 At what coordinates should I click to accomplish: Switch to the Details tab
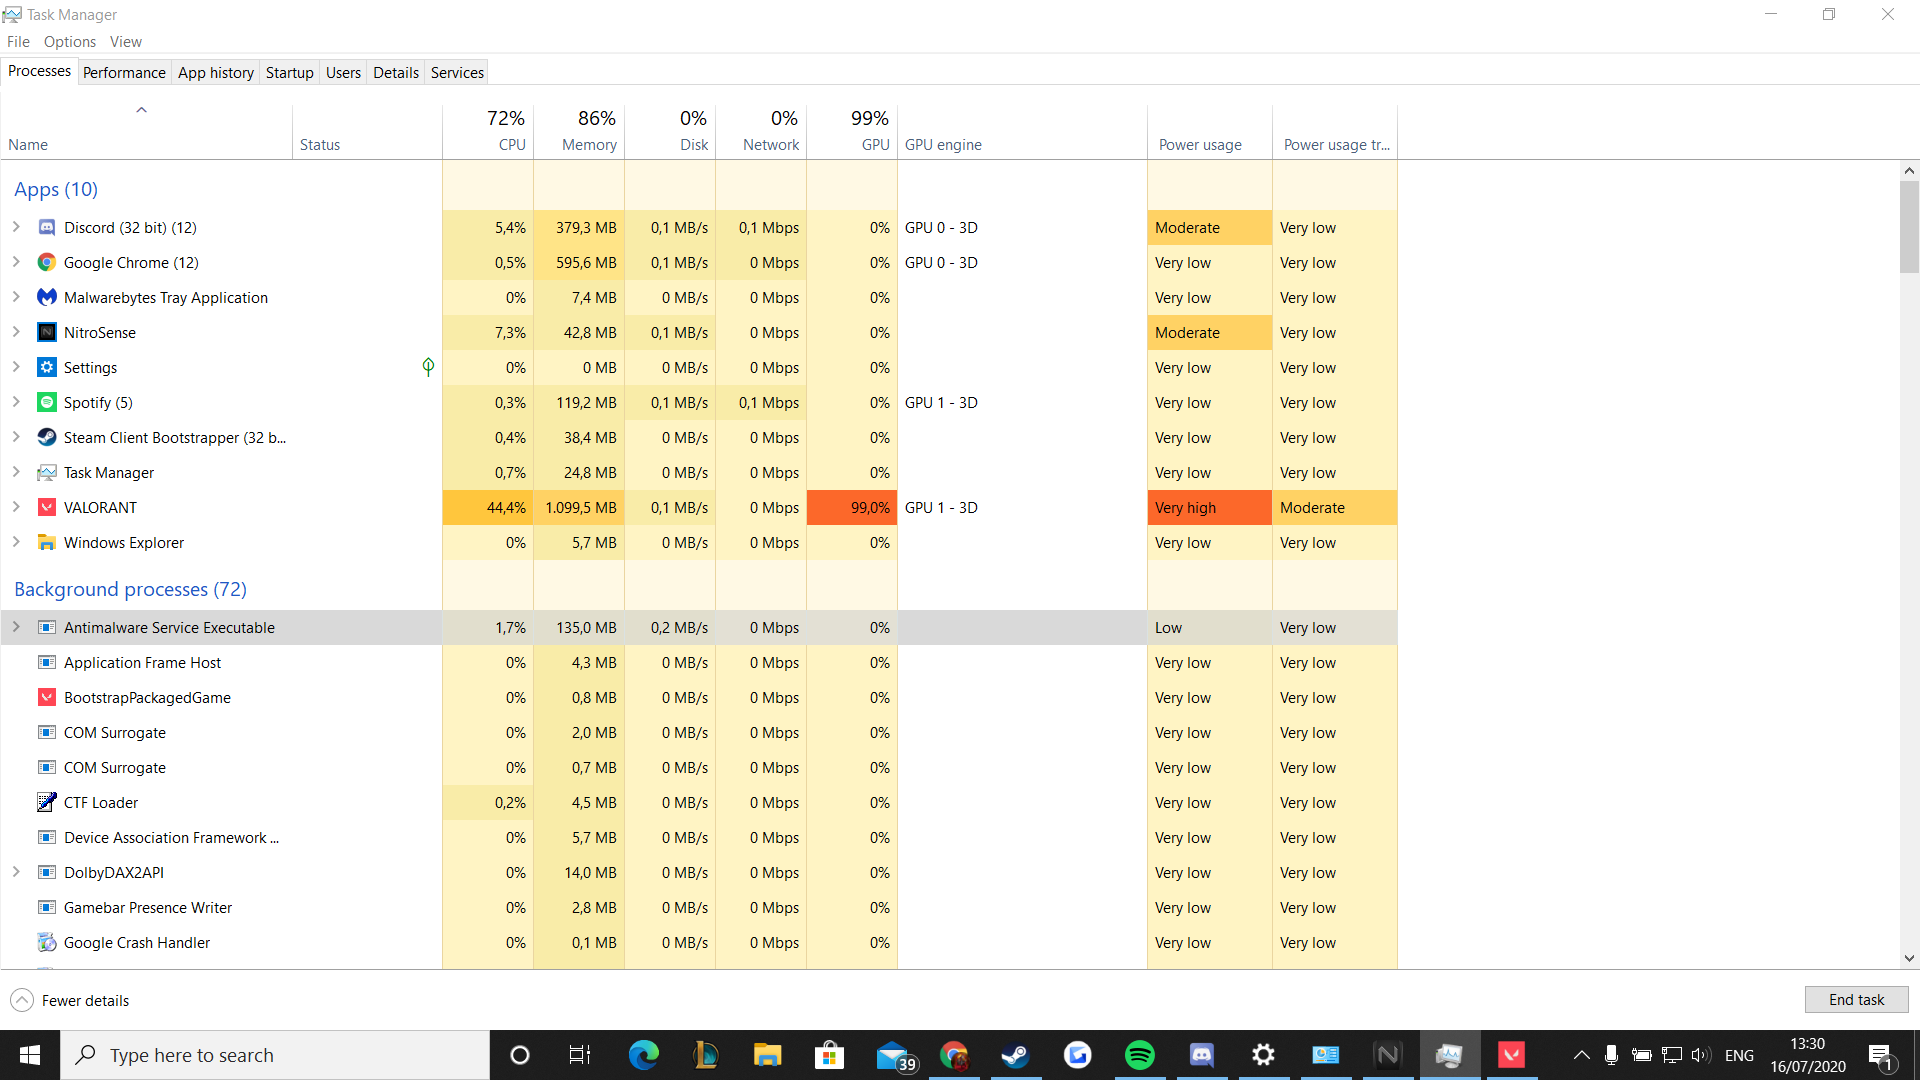(396, 73)
